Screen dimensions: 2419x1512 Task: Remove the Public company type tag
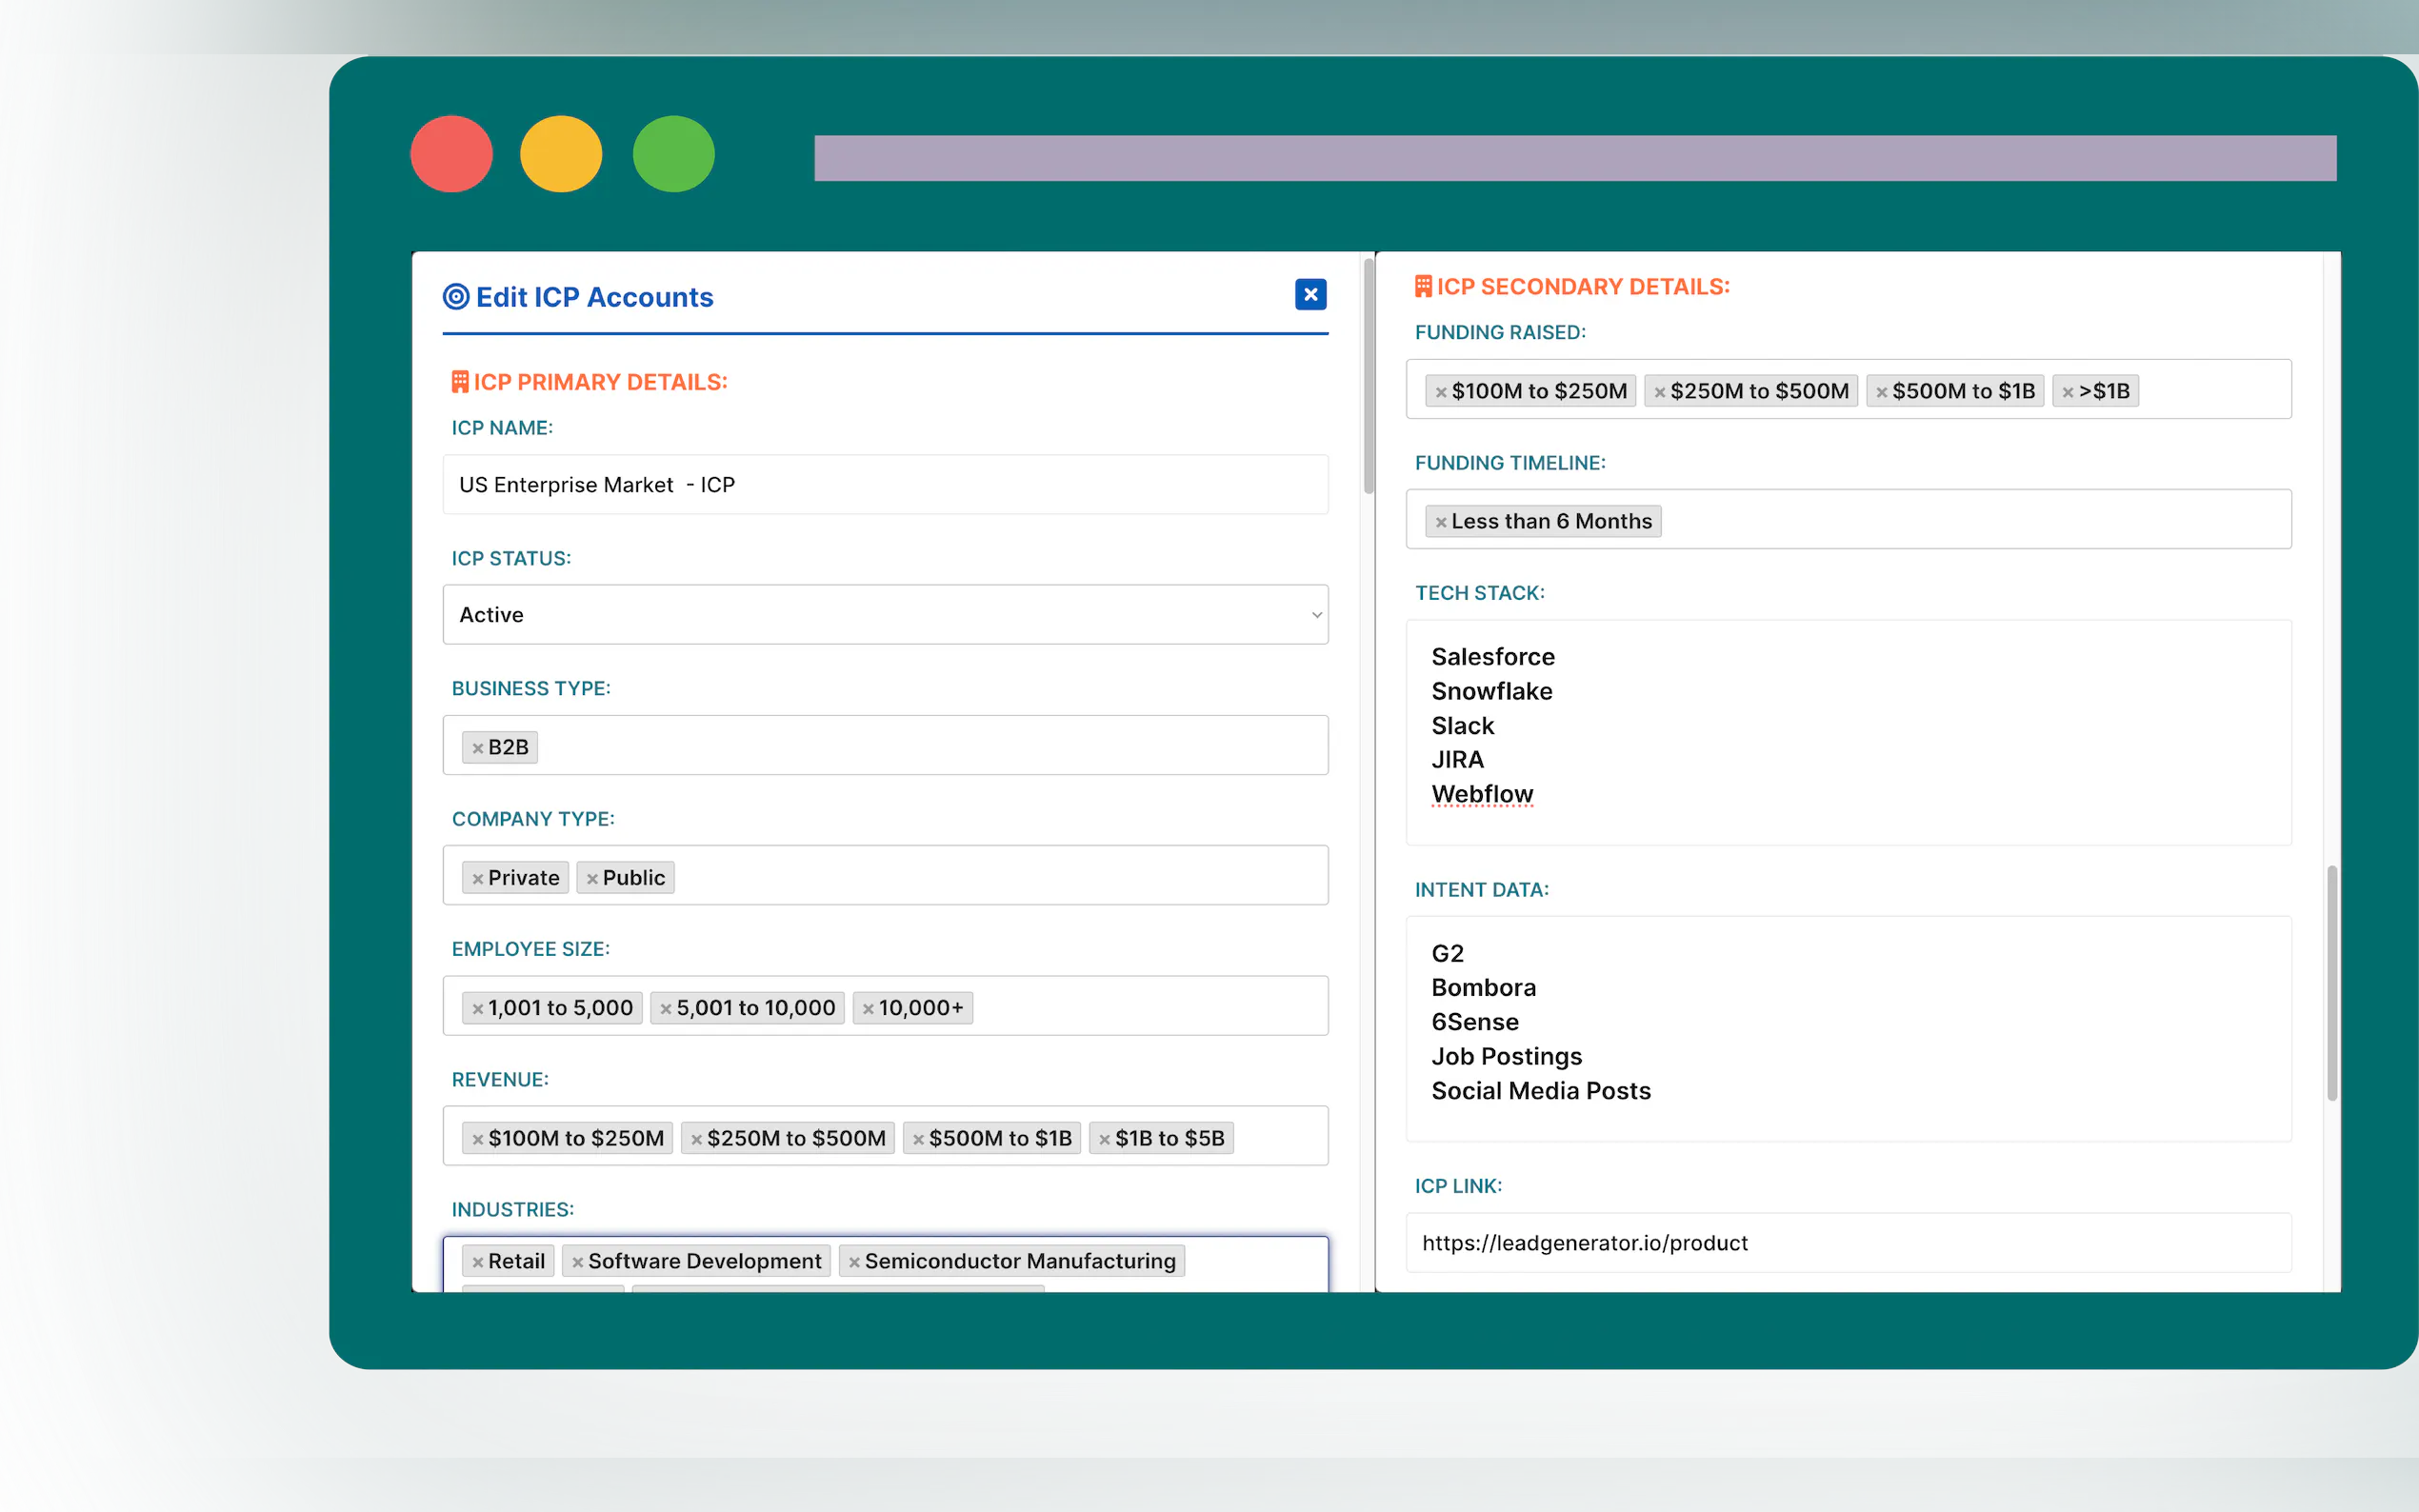(x=592, y=879)
